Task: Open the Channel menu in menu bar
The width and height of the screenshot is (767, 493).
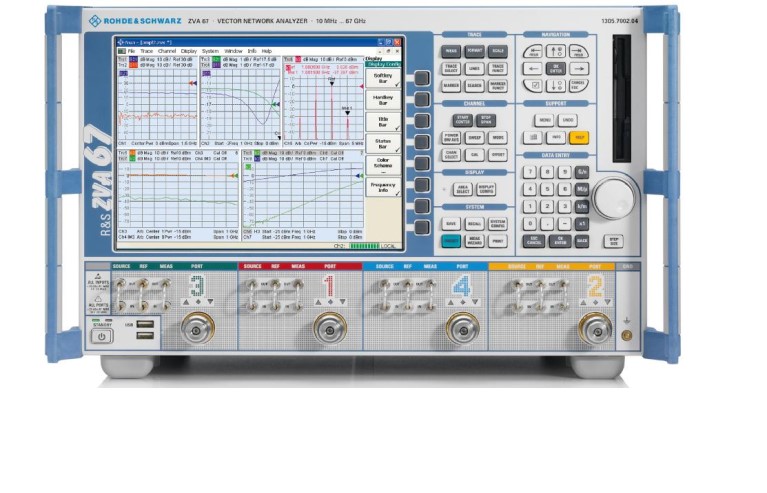Action: (x=166, y=50)
